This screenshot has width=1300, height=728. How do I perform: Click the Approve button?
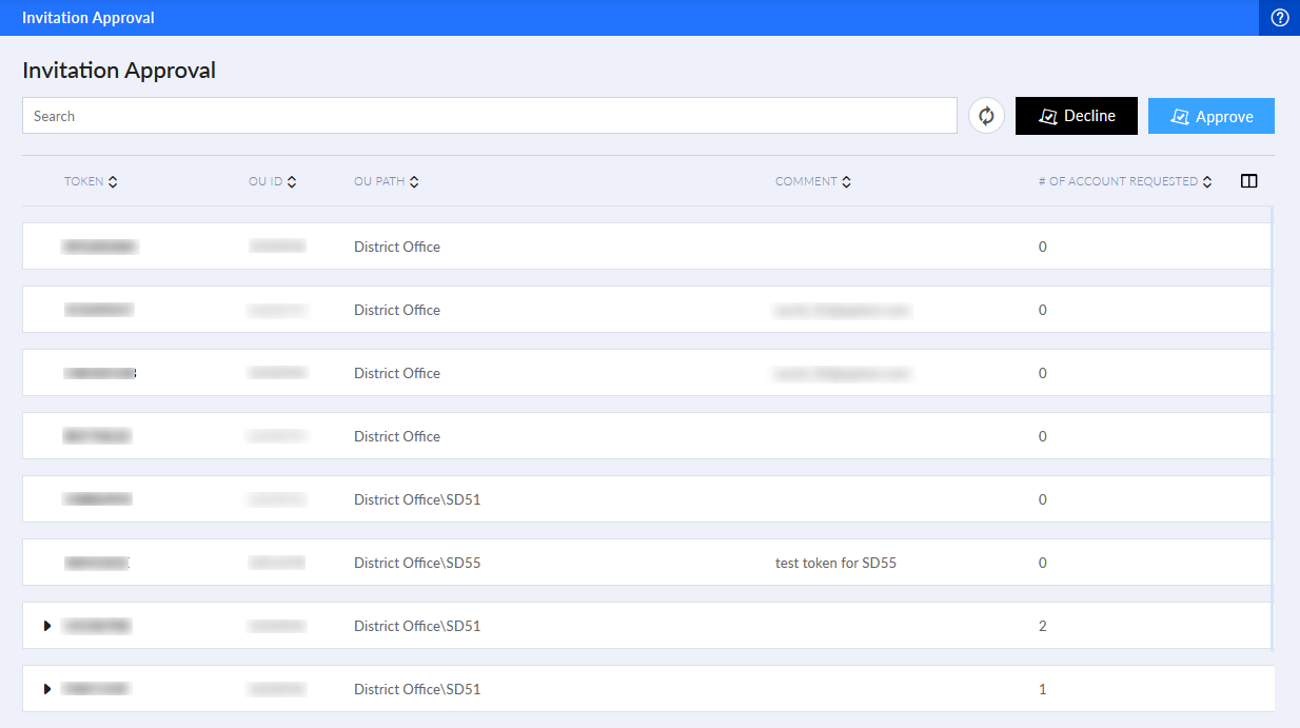(x=1211, y=115)
